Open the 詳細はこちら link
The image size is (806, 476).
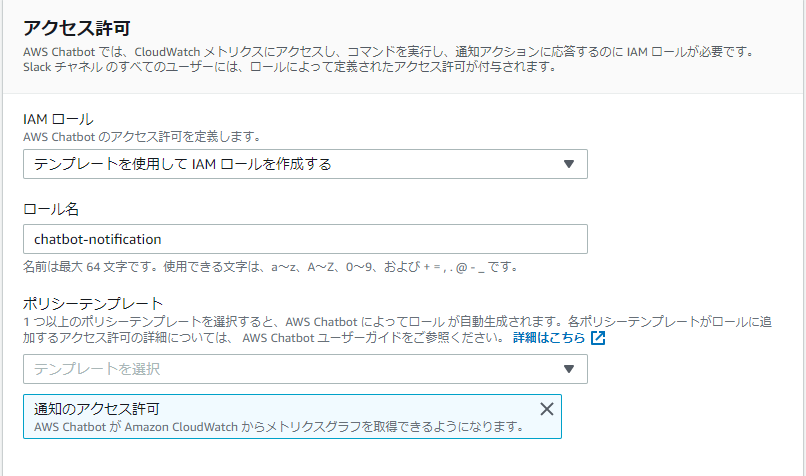tap(549, 338)
